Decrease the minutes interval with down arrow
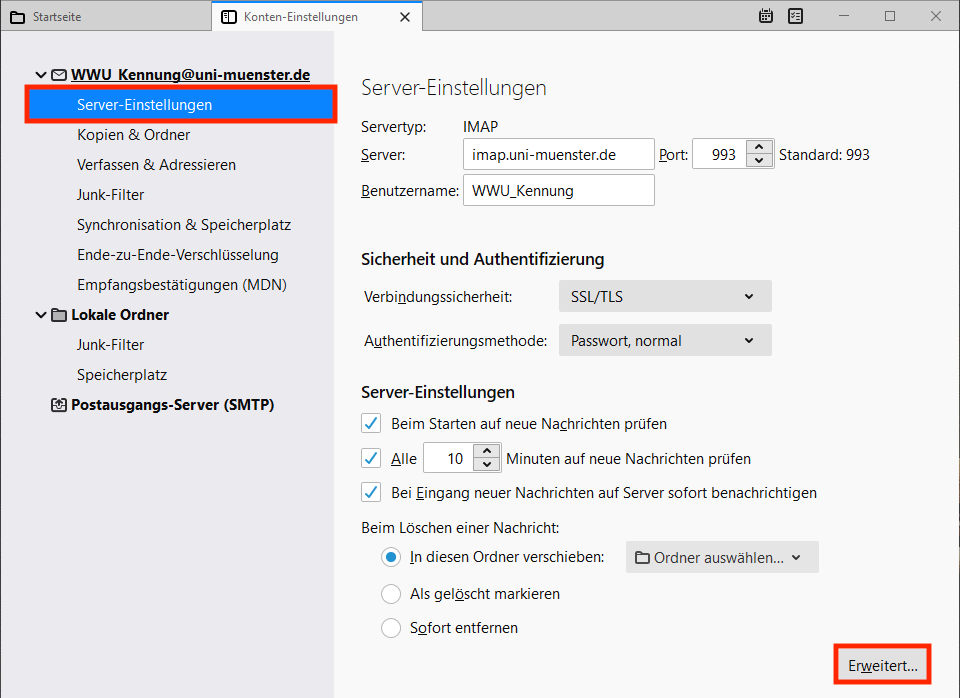Image resolution: width=960 pixels, height=698 pixels. (x=487, y=465)
